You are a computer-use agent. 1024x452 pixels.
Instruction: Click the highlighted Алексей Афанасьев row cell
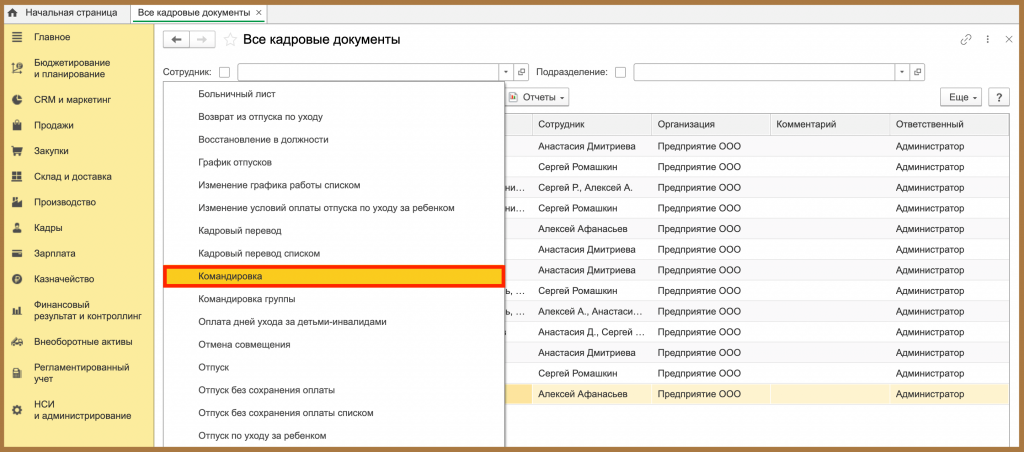(x=591, y=394)
